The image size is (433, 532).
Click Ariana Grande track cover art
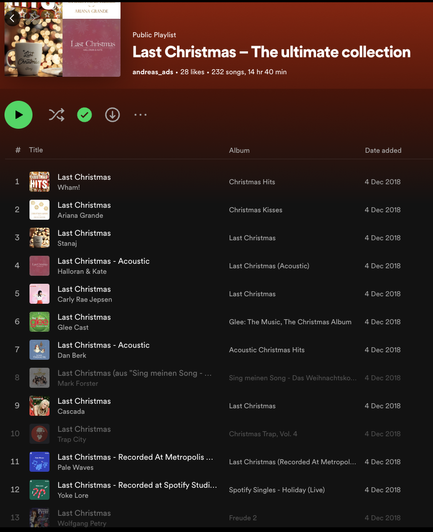click(39, 210)
